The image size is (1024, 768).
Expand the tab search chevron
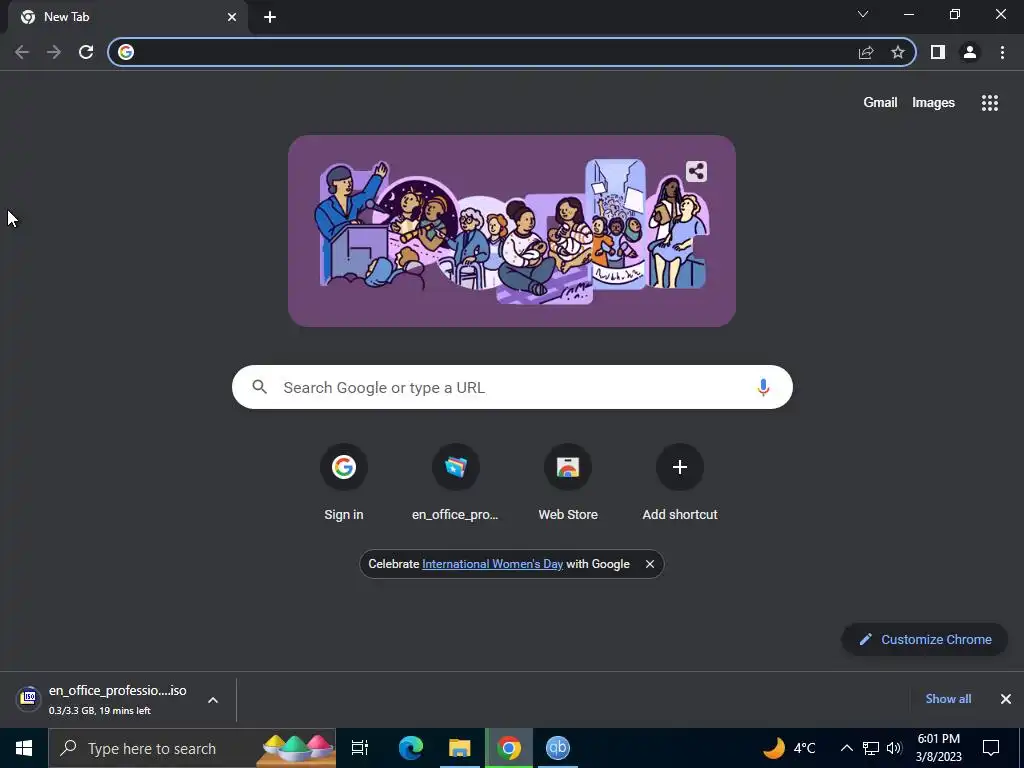point(863,14)
